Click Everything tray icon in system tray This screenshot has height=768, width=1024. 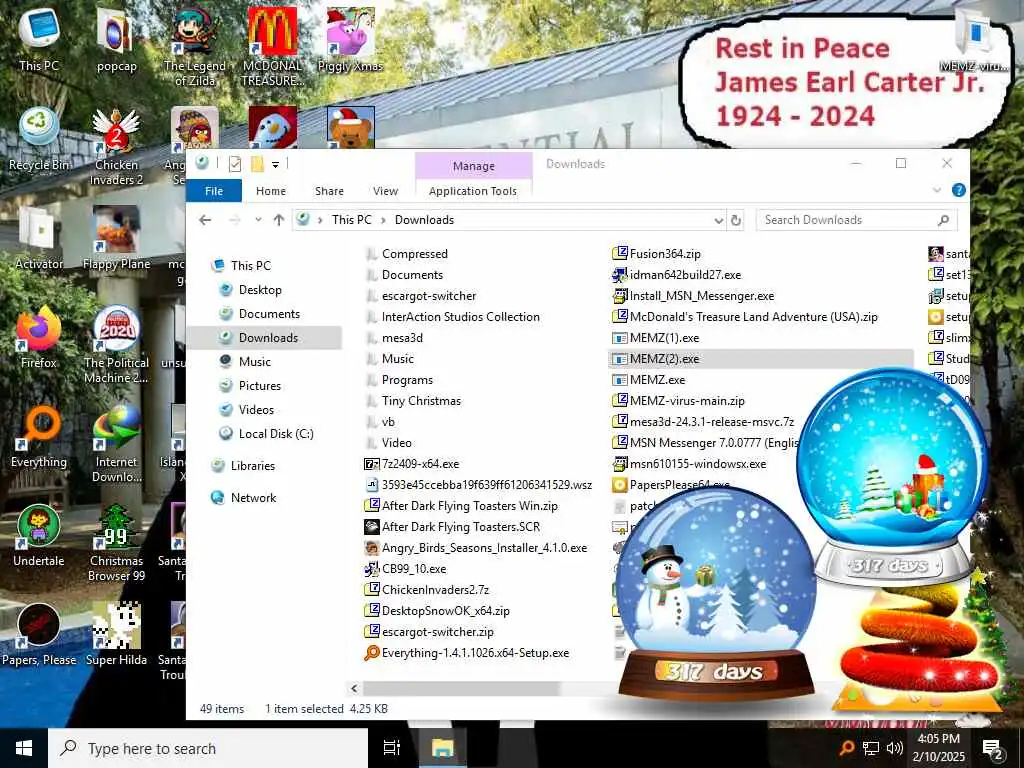coord(846,748)
